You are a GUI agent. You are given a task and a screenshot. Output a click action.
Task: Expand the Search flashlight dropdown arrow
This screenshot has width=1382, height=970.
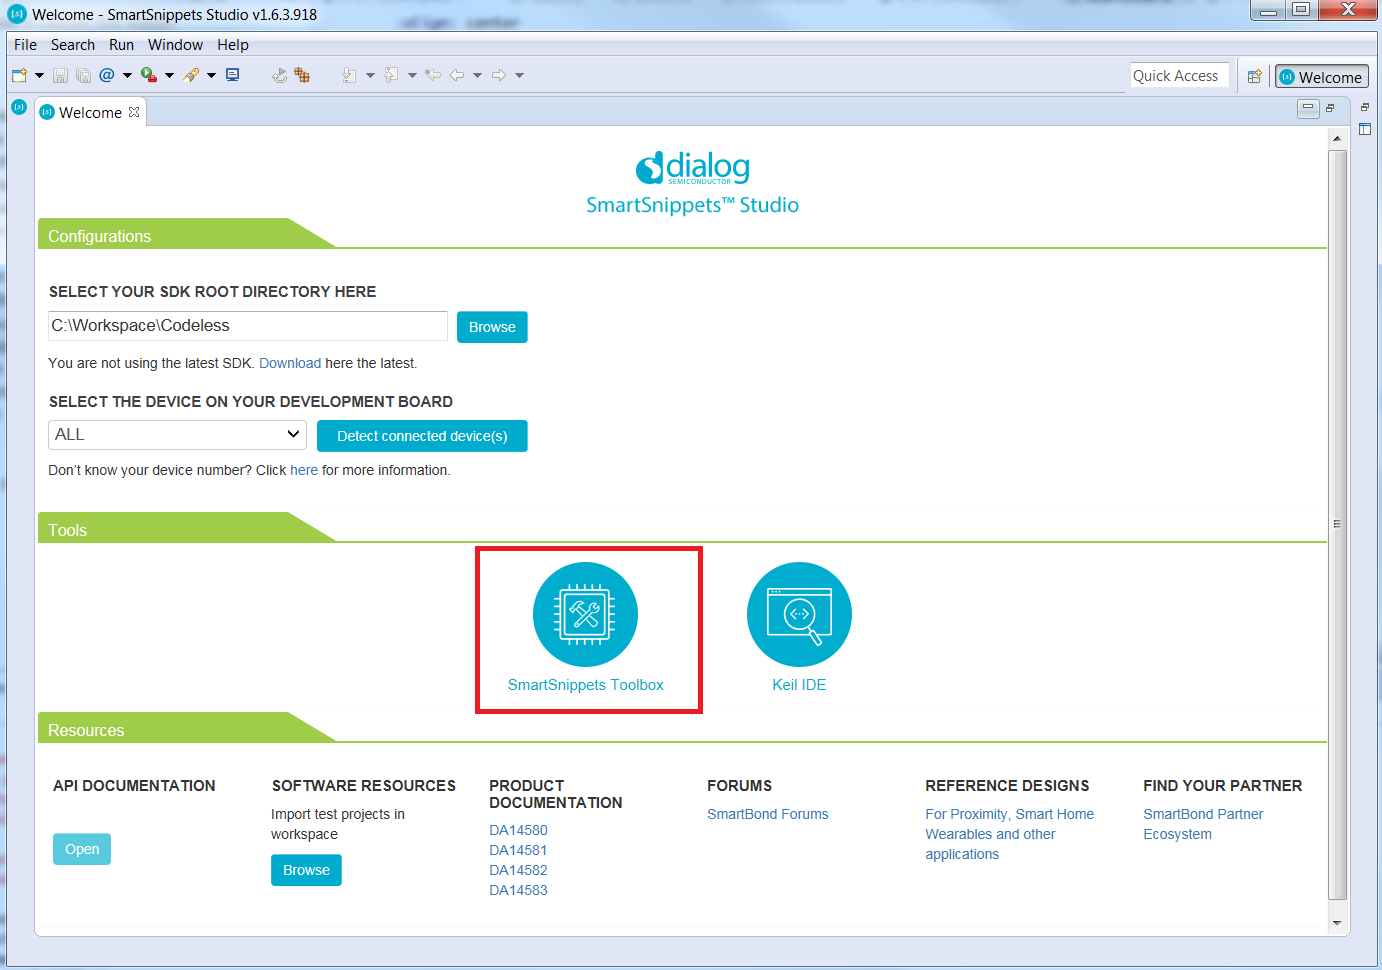pos(211,75)
